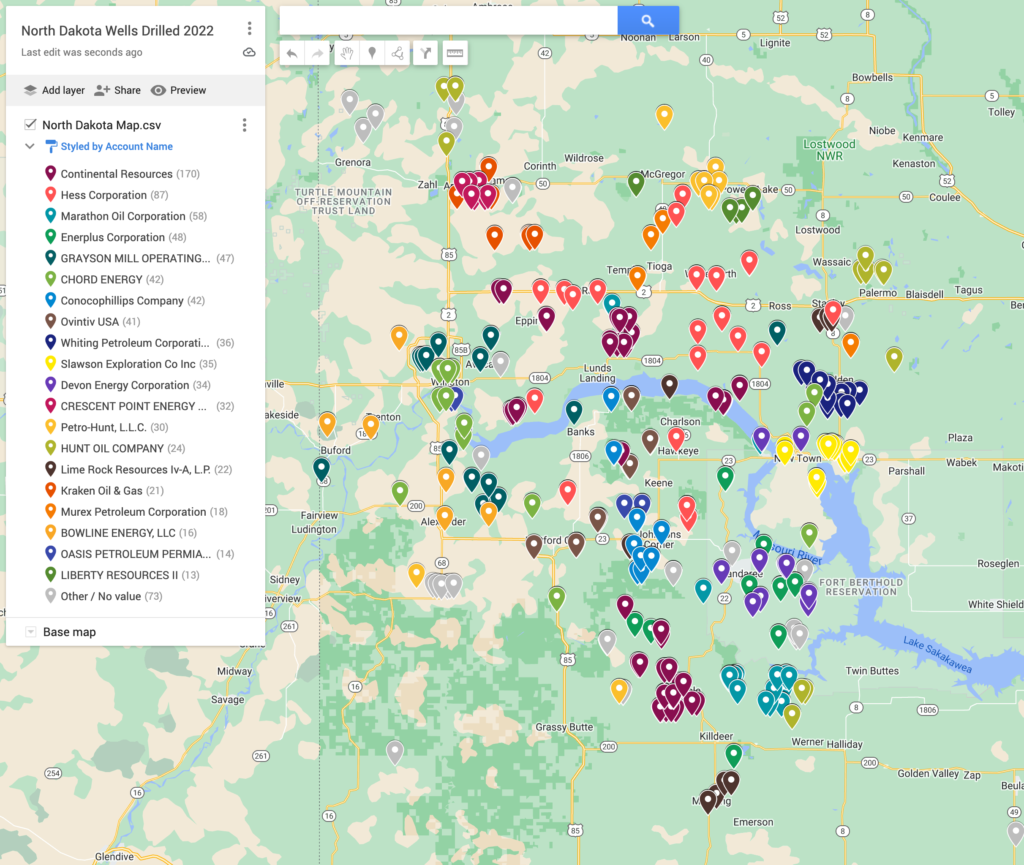Click Kraken Oil & Gas legend pin icon
The height and width of the screenshot is (865, 1024).
pos(50,490)
